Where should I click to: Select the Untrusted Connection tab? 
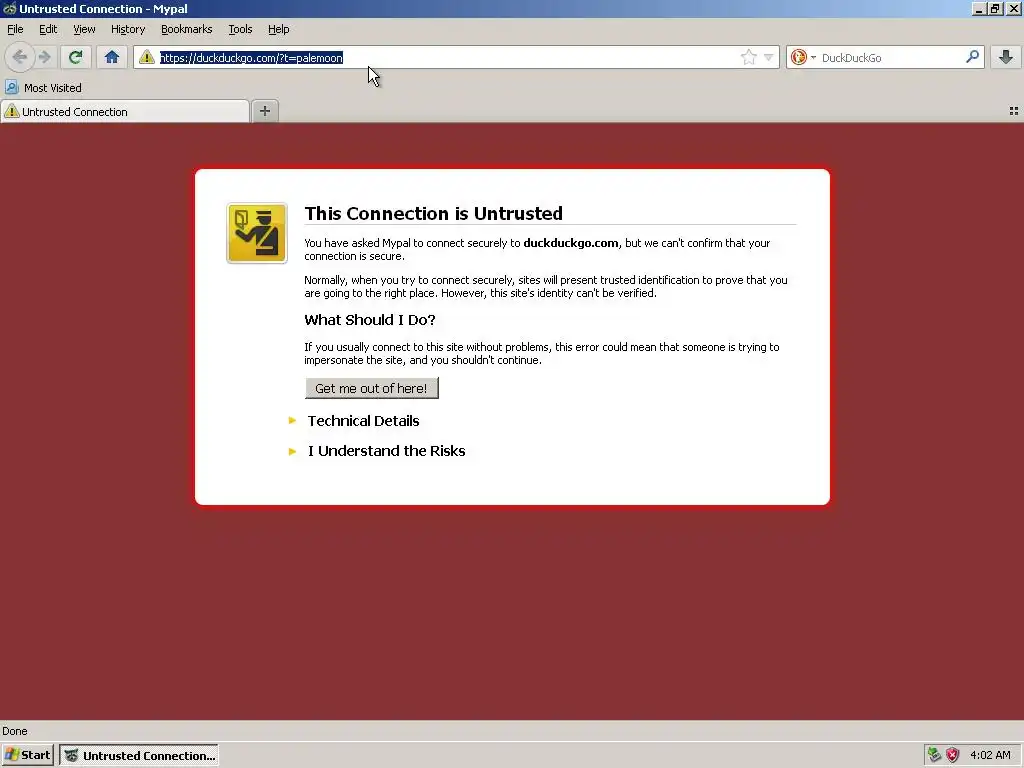pos(125,112)
